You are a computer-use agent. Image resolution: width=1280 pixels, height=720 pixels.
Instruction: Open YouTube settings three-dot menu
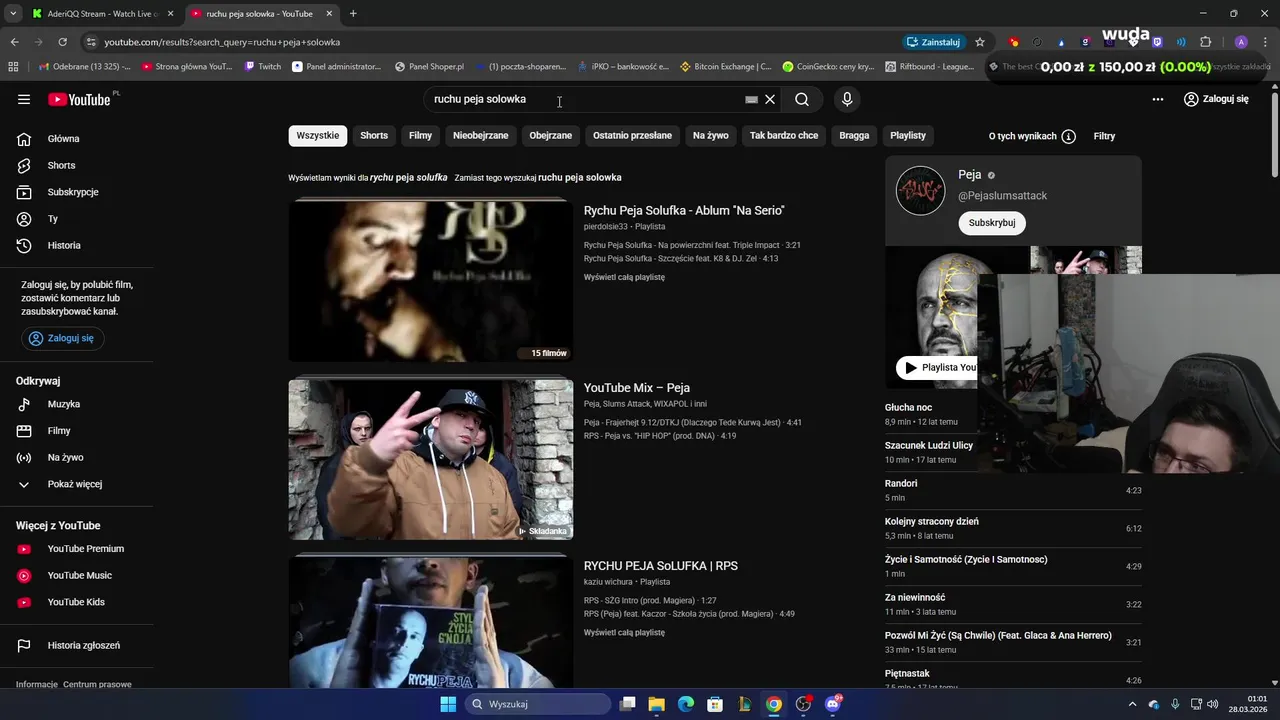point(1158,99)
